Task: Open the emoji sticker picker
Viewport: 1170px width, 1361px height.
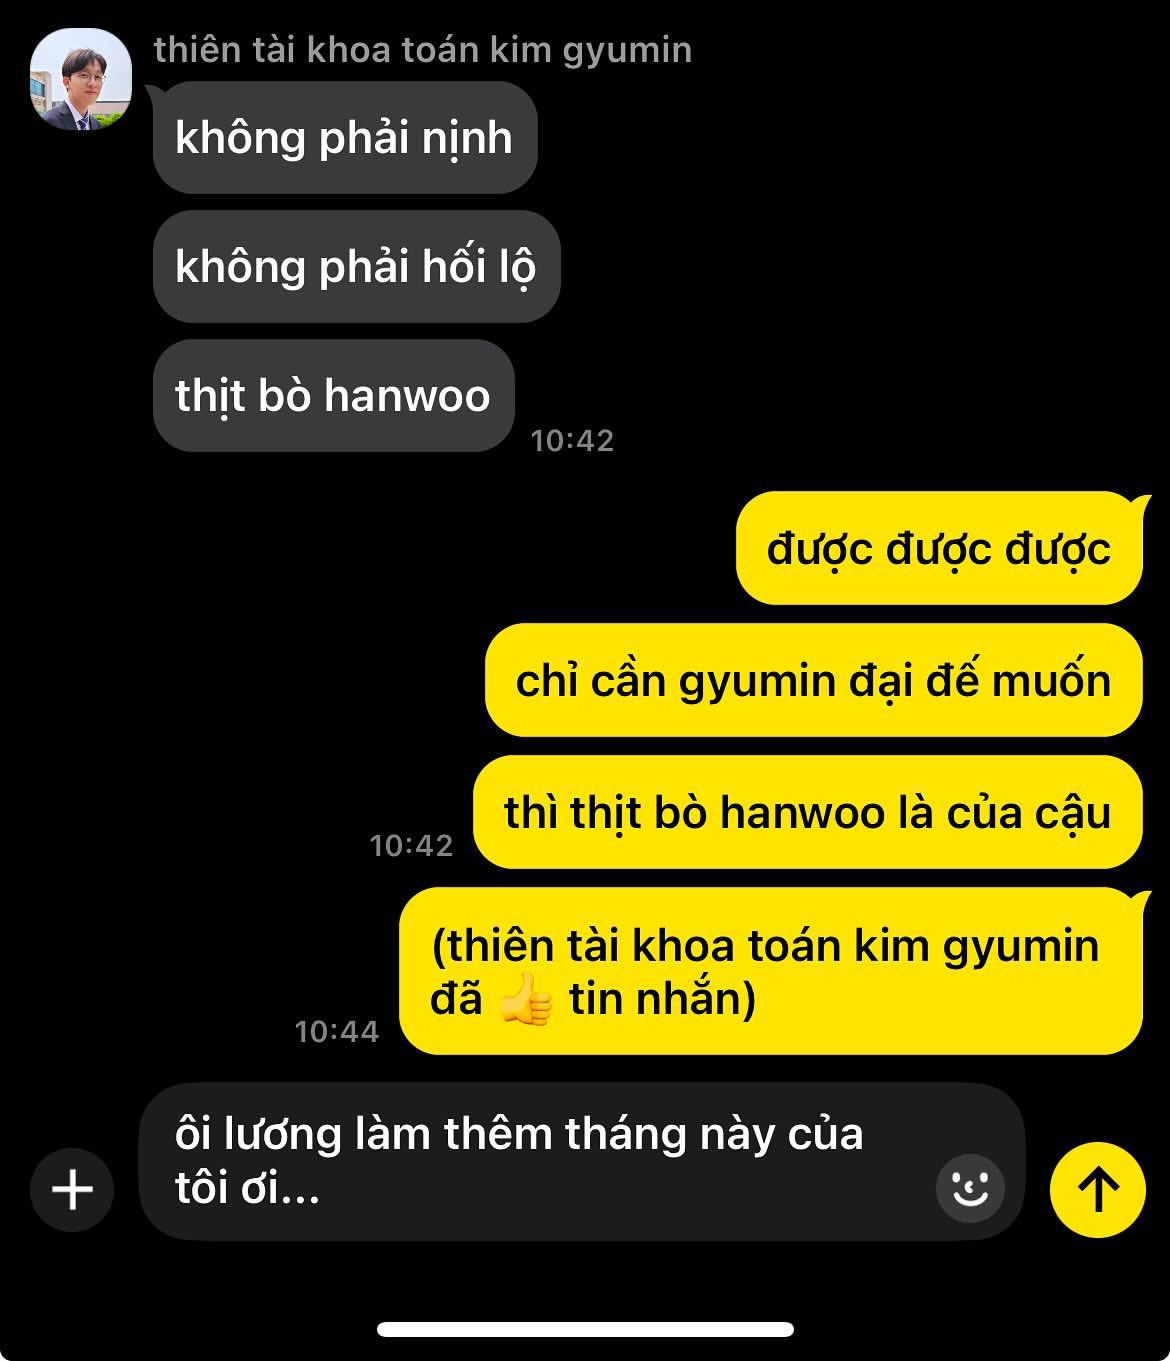Action: (970, 1188)
